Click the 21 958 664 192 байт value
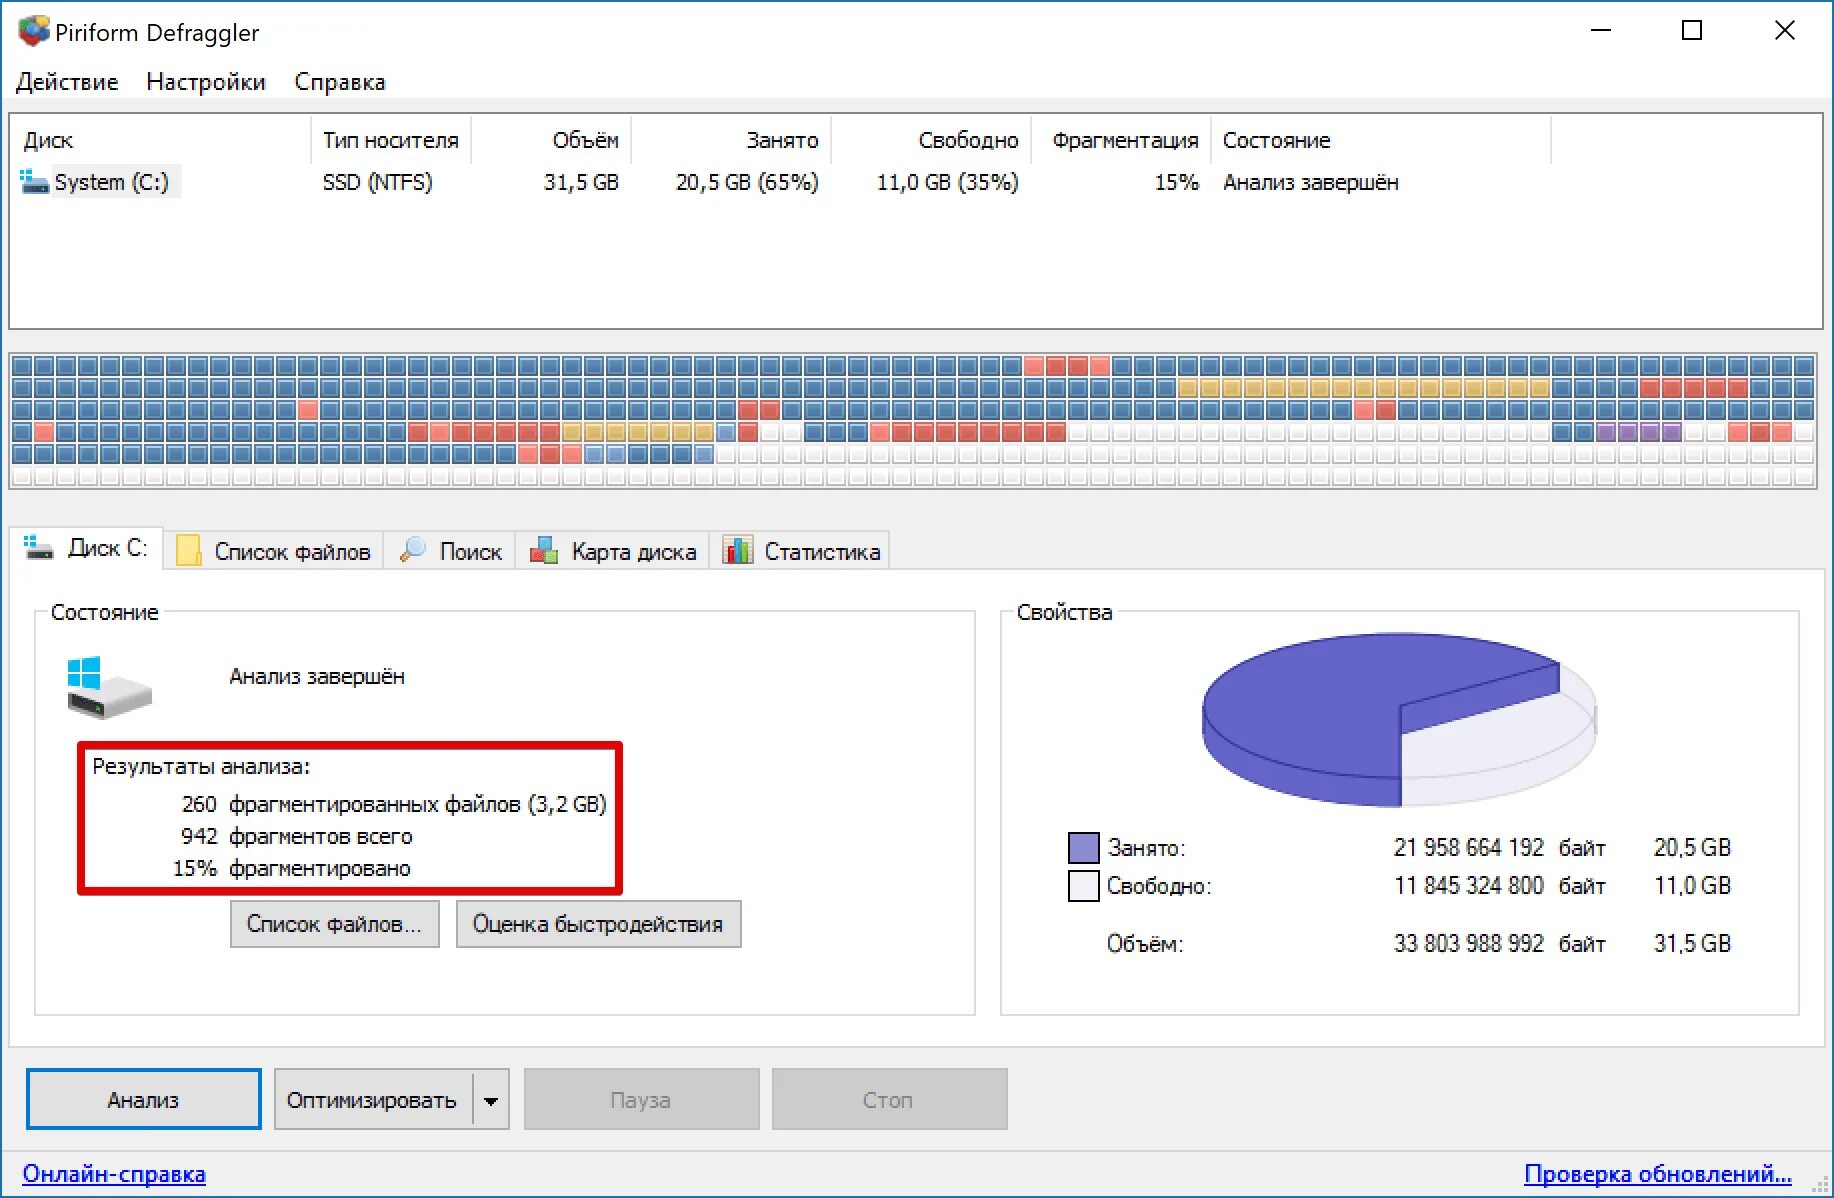This screenshot has width=1834, height=1198. [1499, 848]
